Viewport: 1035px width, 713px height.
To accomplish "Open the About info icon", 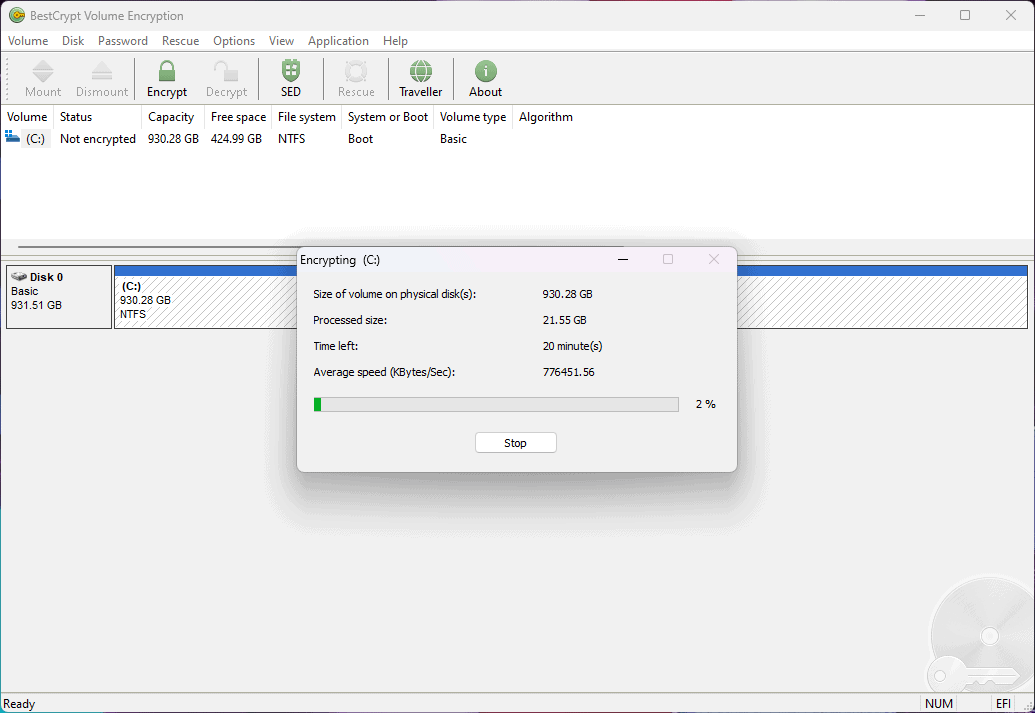I will point(485,71).
